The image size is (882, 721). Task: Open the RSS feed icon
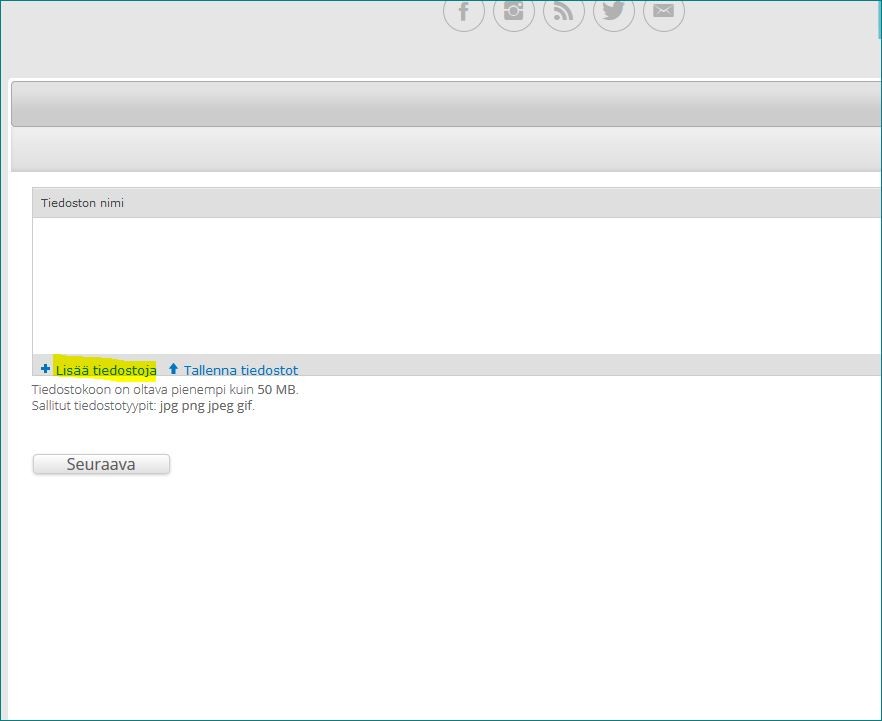click(564, 12)
